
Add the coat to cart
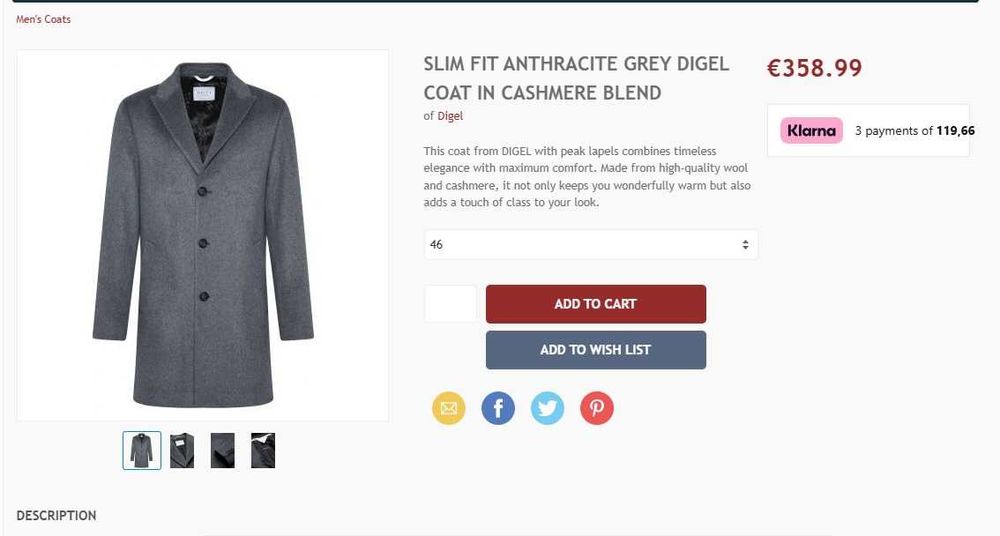(596, 304)
